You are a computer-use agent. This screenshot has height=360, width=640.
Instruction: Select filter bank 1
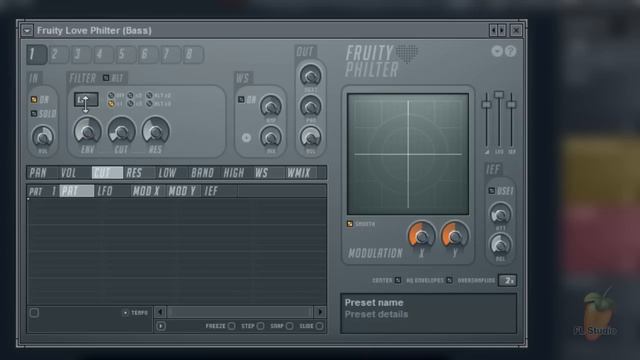36,54
